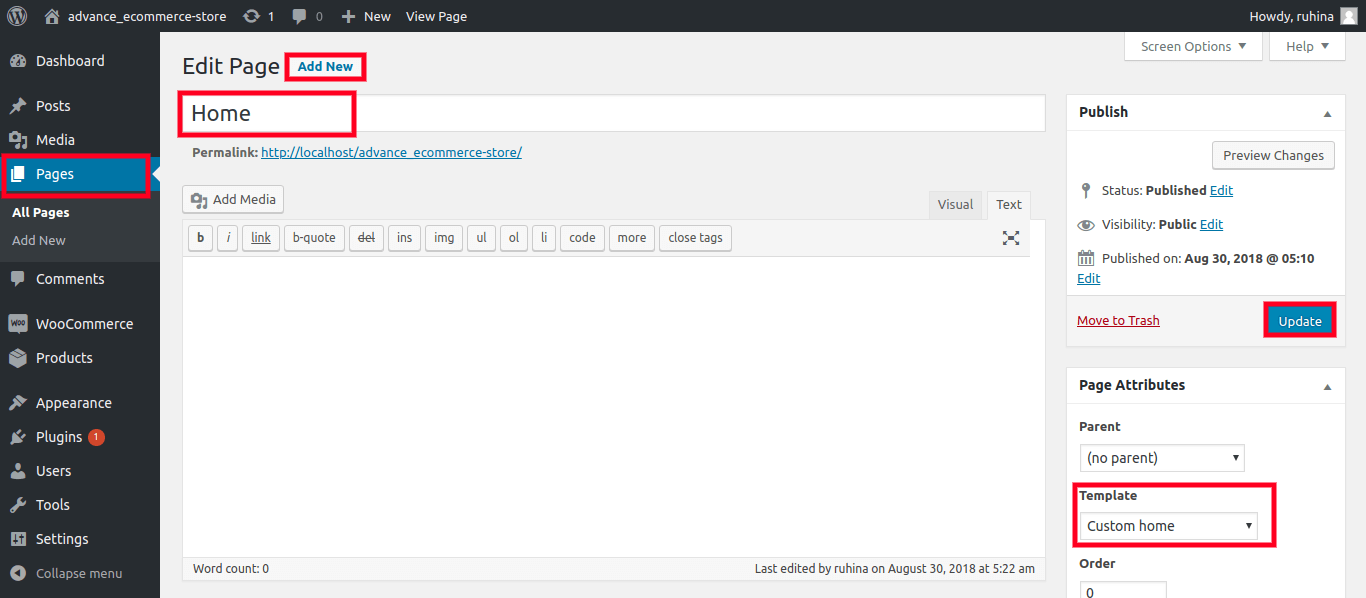Click the b-quote formatting button
Screen dimensions: 1366x598
(314, 238)
